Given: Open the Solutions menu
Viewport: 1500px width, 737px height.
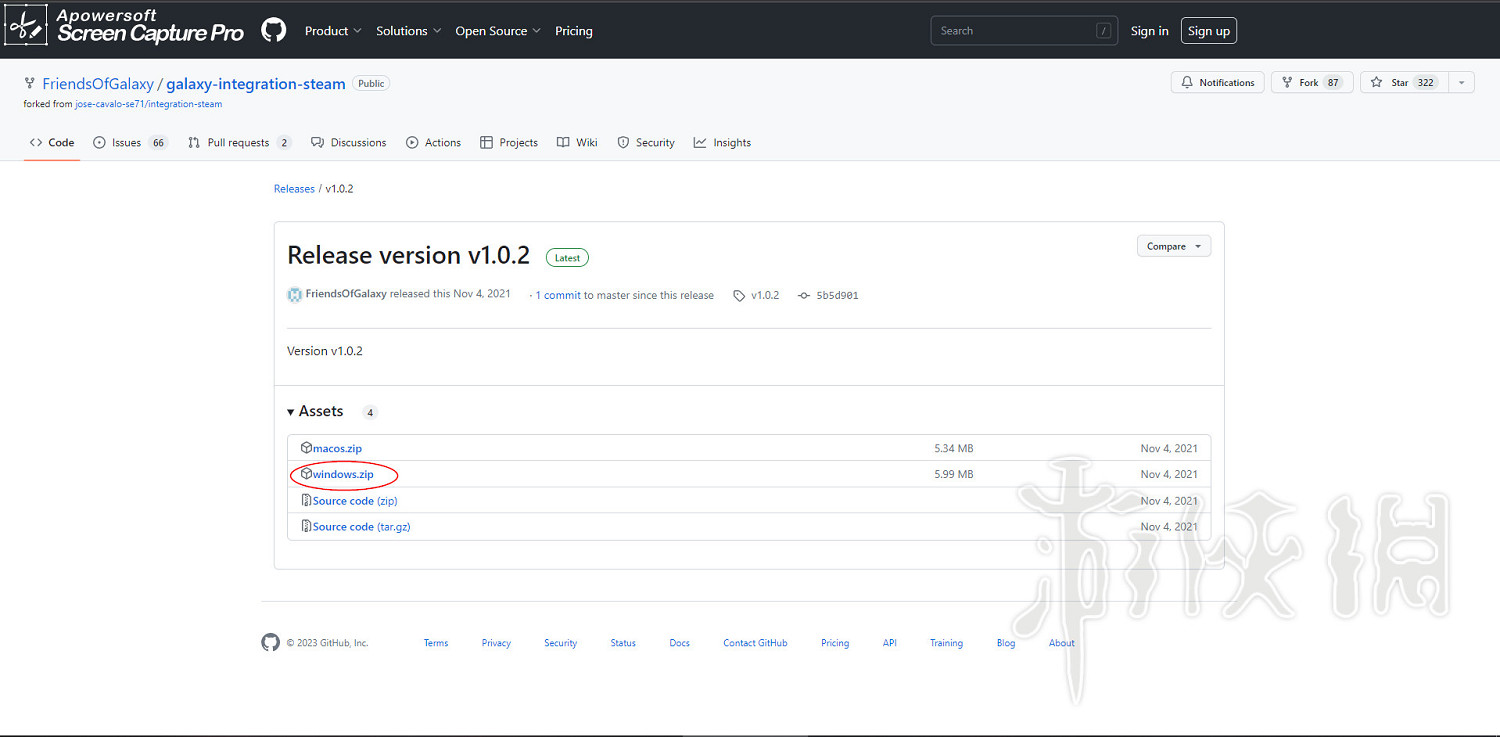Looking at the screenshot, I should (x=408, y=31).
